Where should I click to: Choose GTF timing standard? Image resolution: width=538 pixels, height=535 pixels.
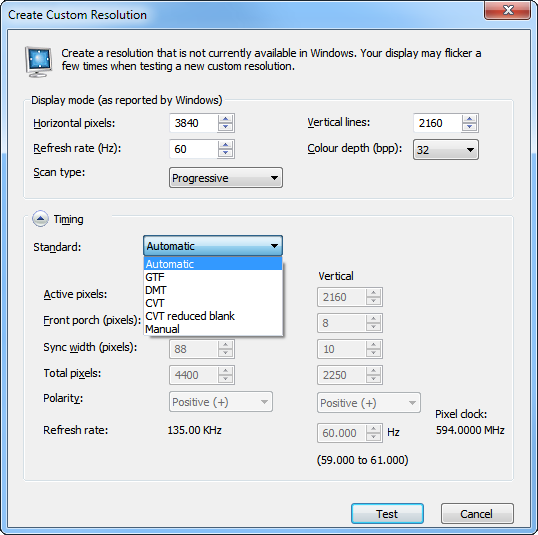point(213,277)
